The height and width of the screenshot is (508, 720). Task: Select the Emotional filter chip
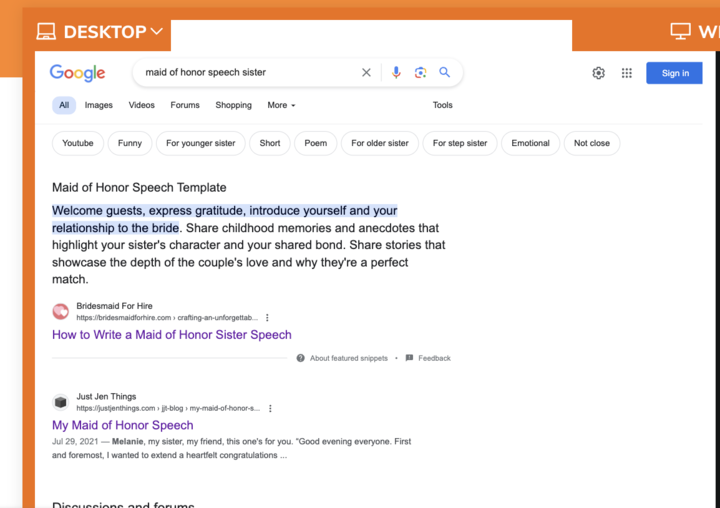[x=530, y=143]
